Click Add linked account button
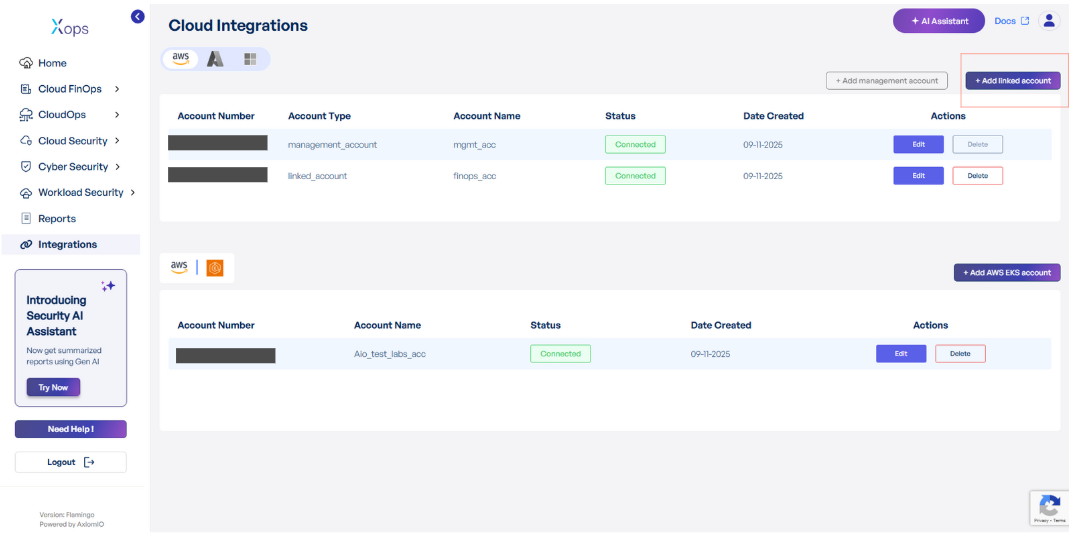This screenshot has width=1069, height=540. pos(1012,81)
